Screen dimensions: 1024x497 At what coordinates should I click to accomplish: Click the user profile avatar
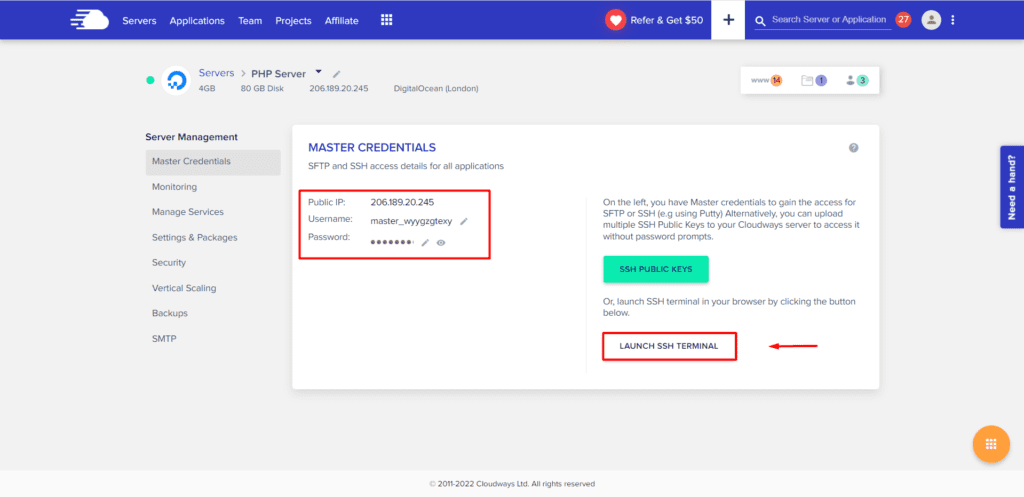[931, 20]
